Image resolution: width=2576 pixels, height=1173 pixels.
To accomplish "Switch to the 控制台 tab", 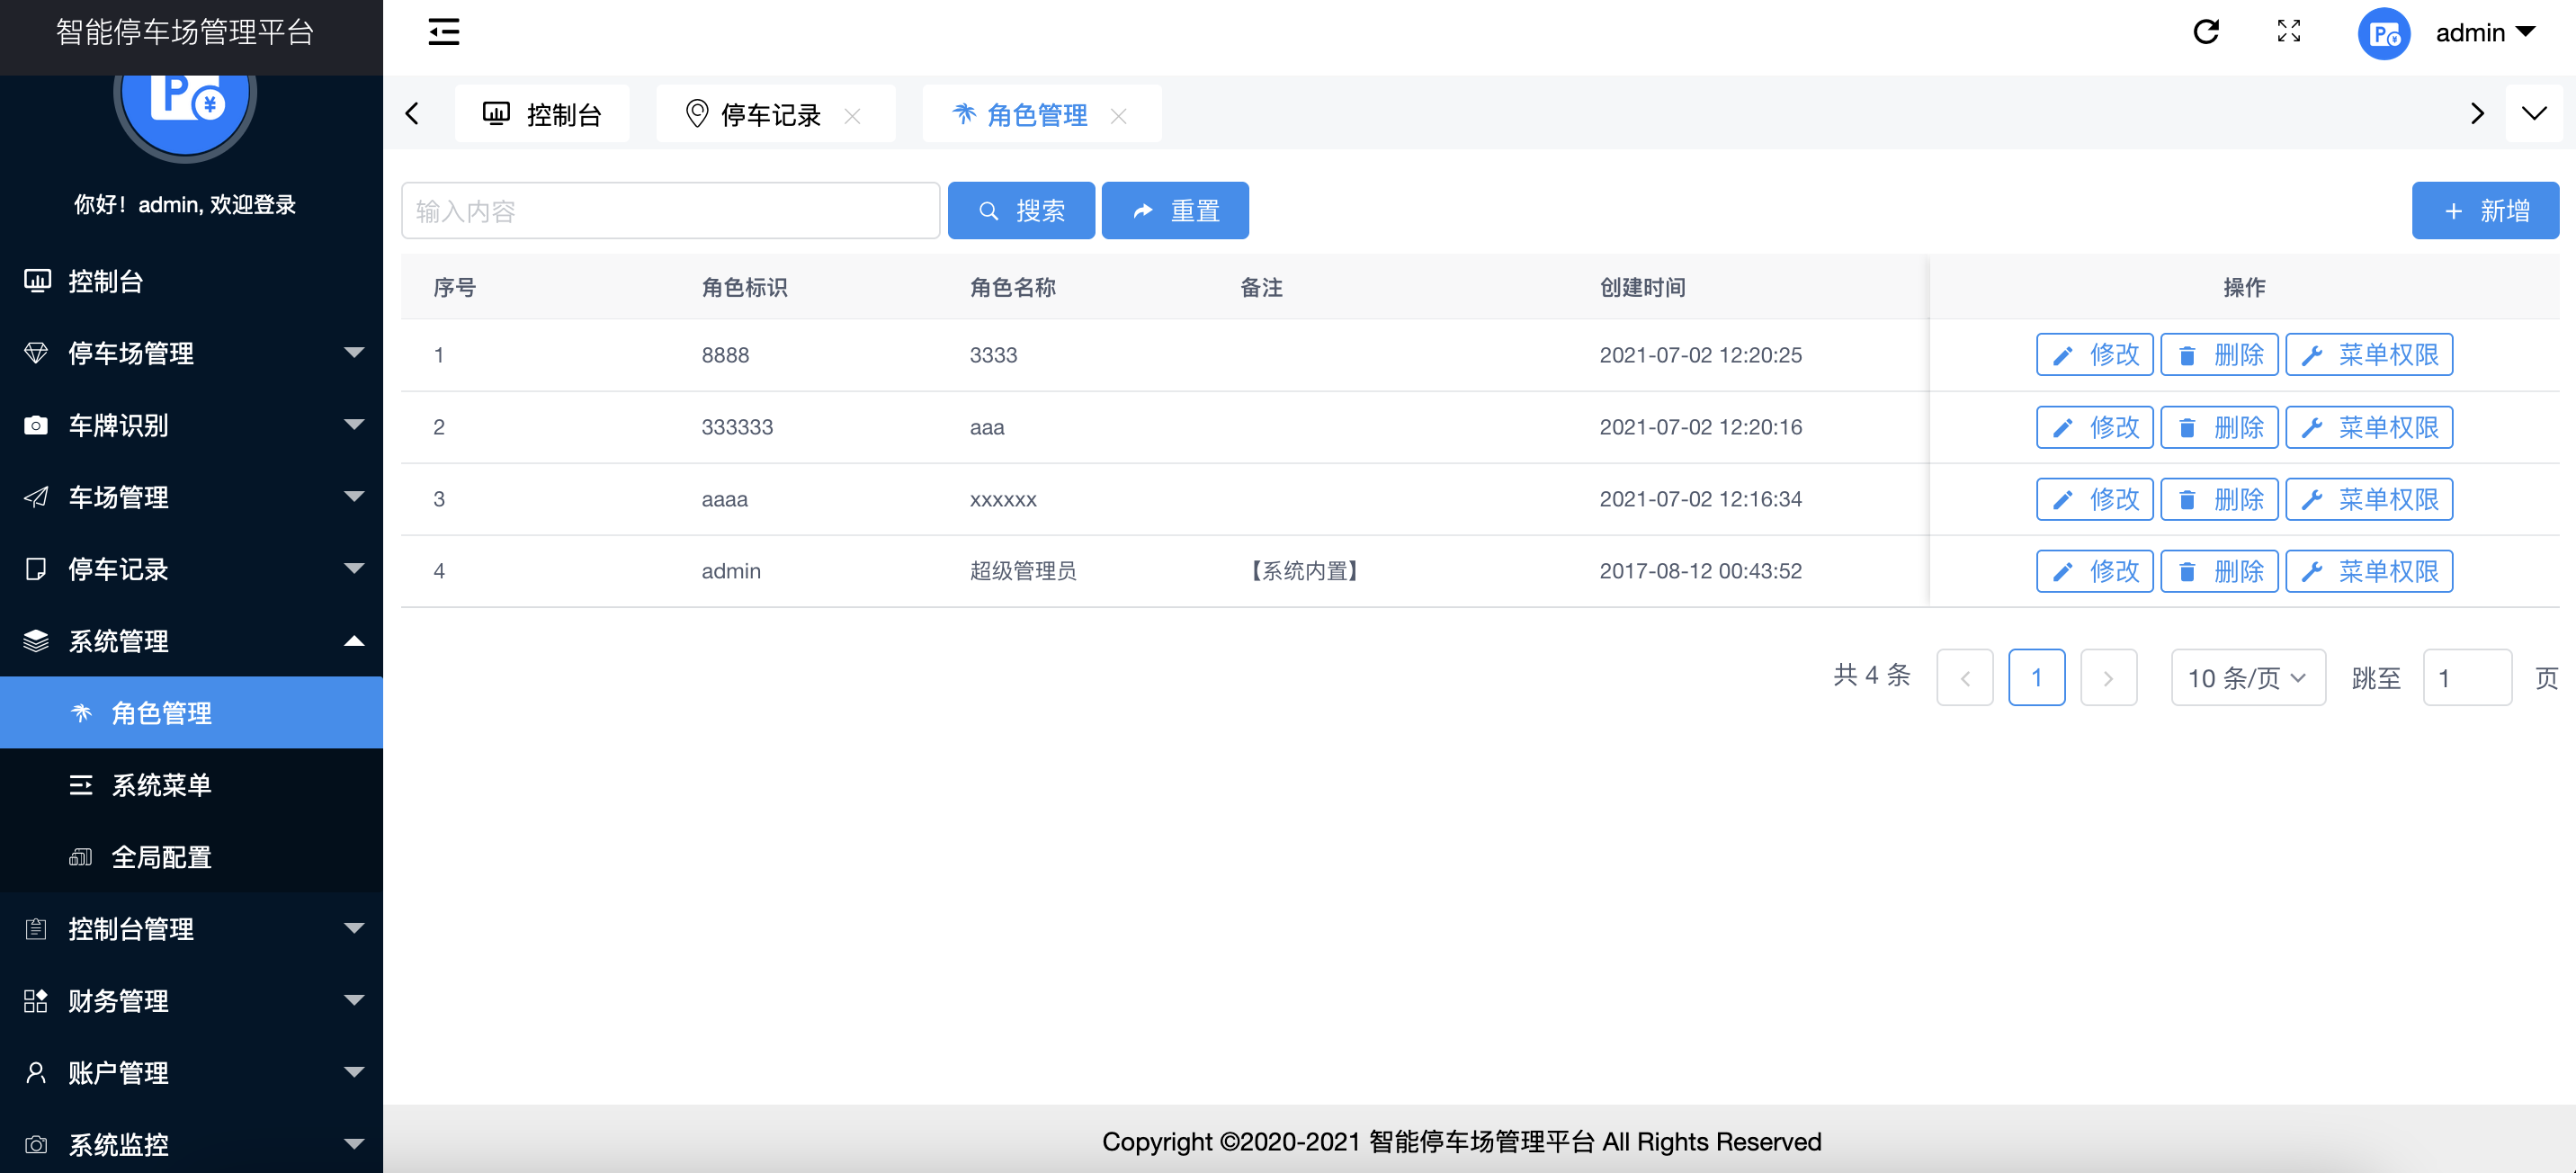I will click(x=543, y=115).
